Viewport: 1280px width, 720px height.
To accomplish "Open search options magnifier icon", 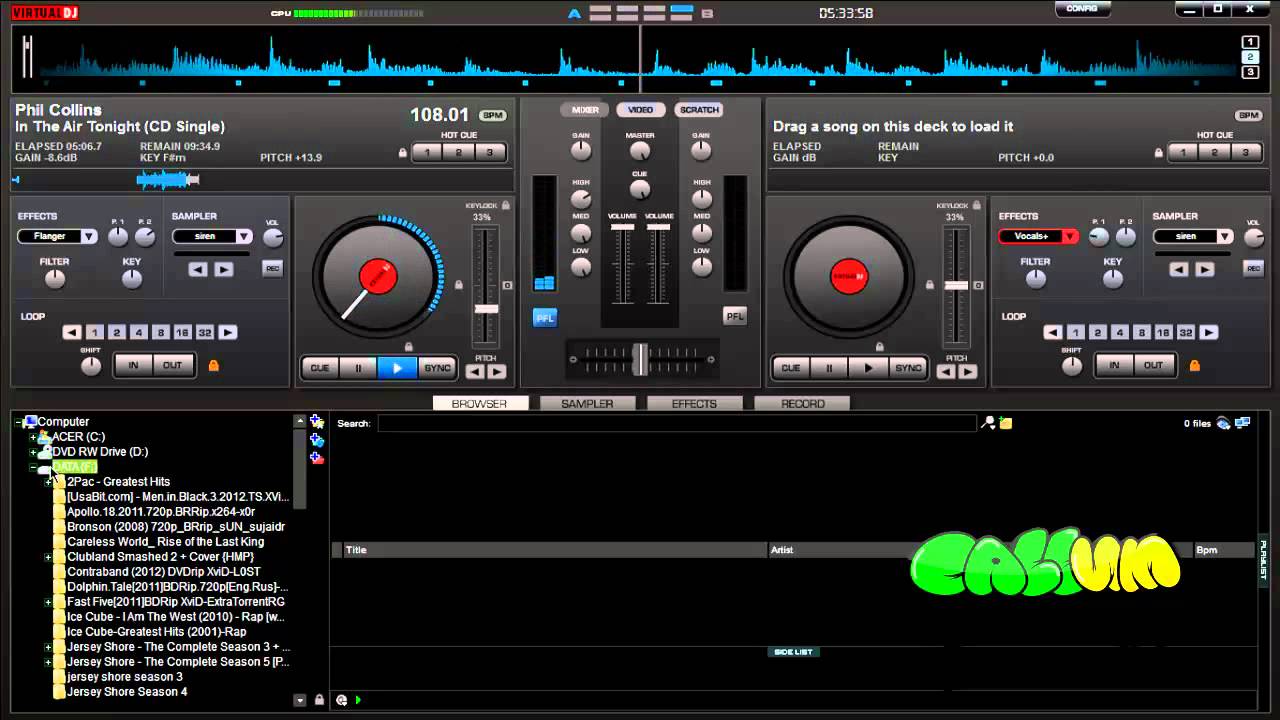I will [x=988, y=423].
